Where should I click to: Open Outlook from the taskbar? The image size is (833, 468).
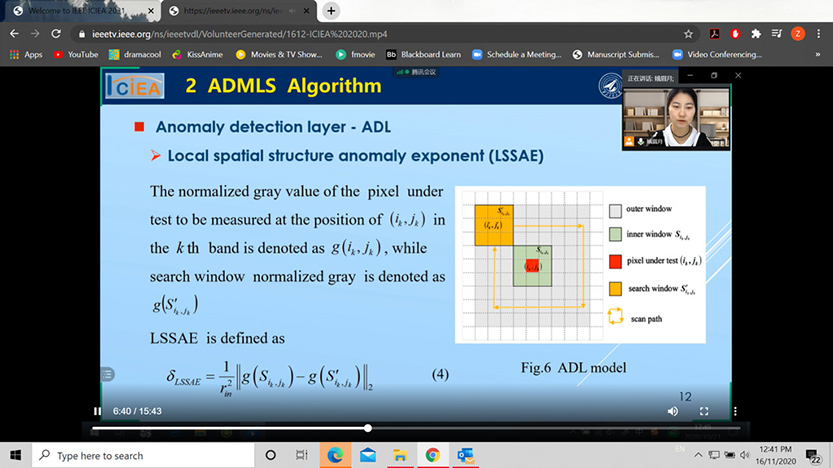point(465,455)
